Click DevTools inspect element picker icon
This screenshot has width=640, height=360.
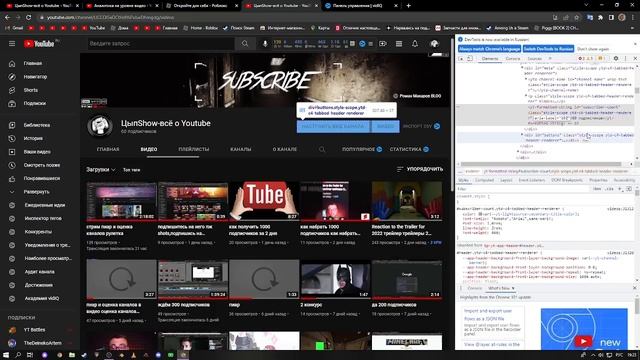pos(461,58)
